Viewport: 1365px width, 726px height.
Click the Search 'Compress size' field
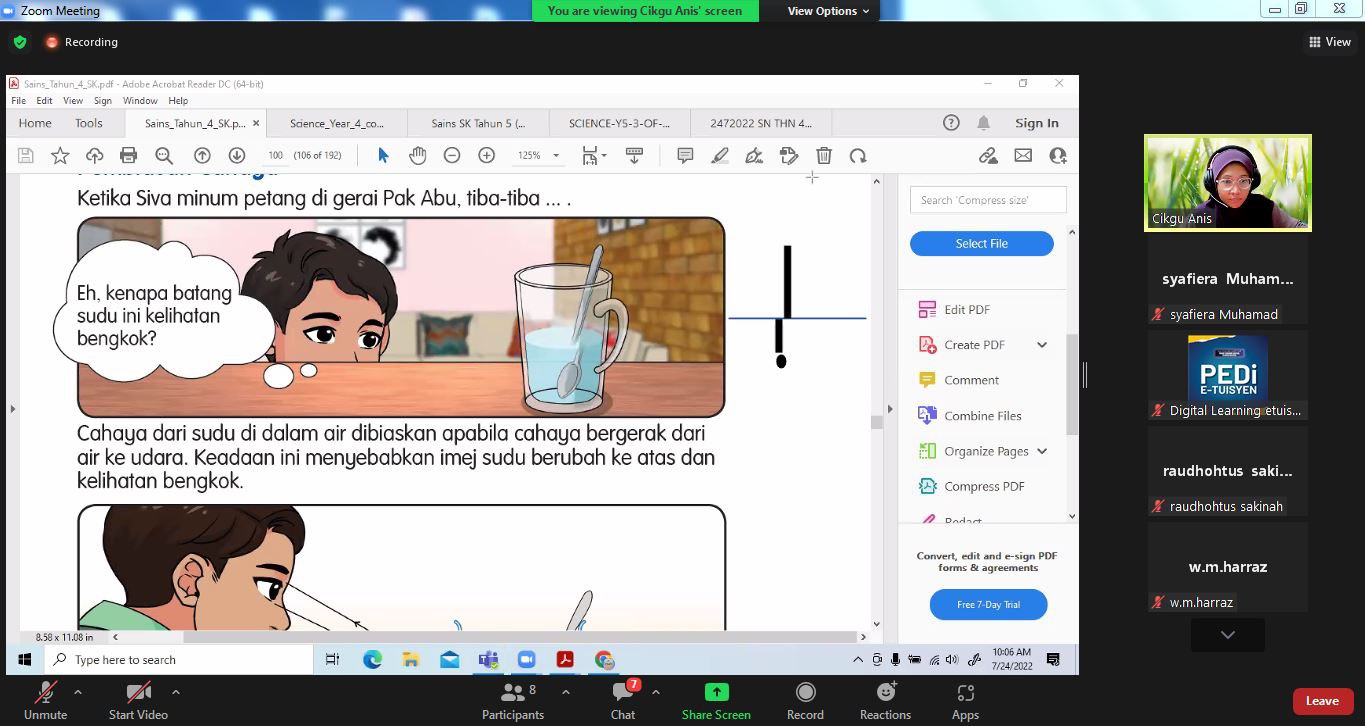(988, 200)
